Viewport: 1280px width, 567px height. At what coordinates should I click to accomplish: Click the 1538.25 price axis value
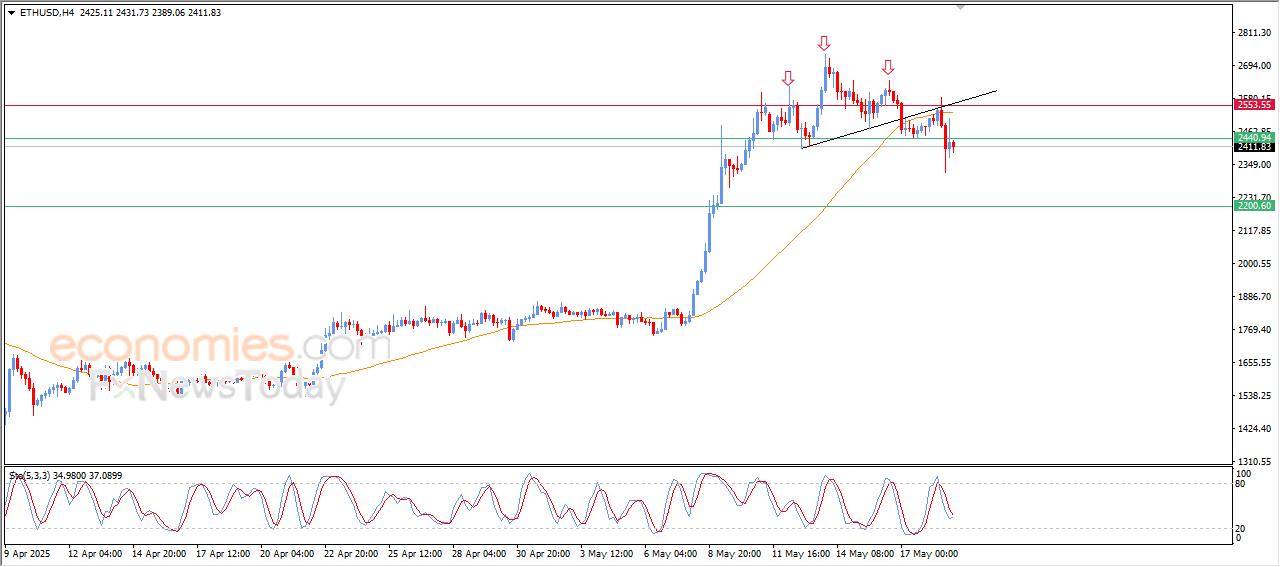click(1254, 396)
